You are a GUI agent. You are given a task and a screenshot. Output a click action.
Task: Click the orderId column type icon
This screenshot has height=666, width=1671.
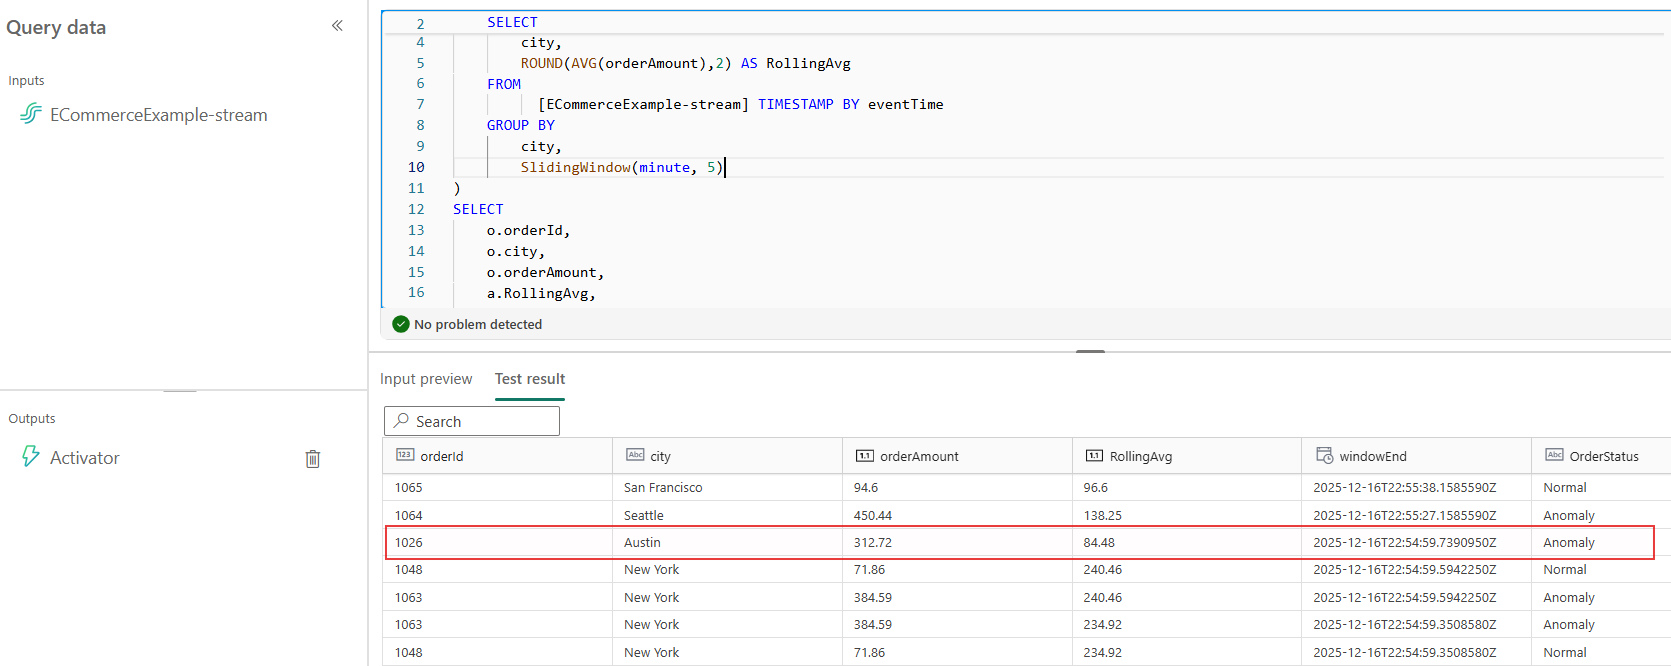405,455
